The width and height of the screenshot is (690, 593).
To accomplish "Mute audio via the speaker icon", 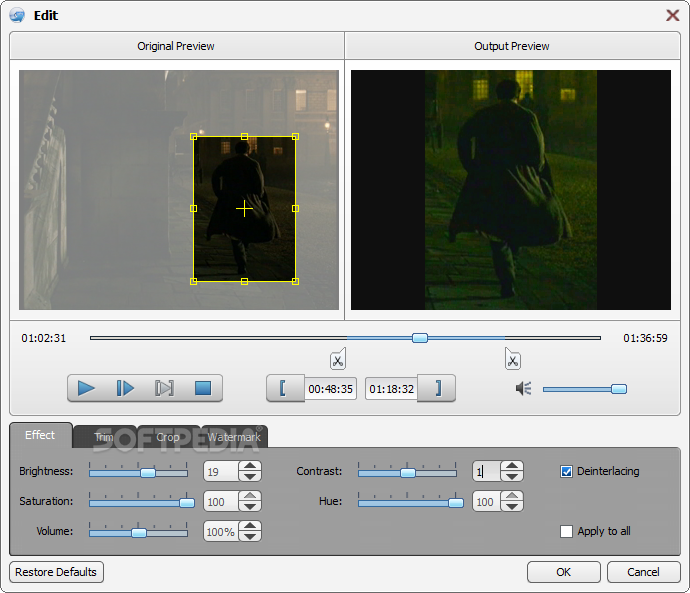I will (x=524, y=388).
